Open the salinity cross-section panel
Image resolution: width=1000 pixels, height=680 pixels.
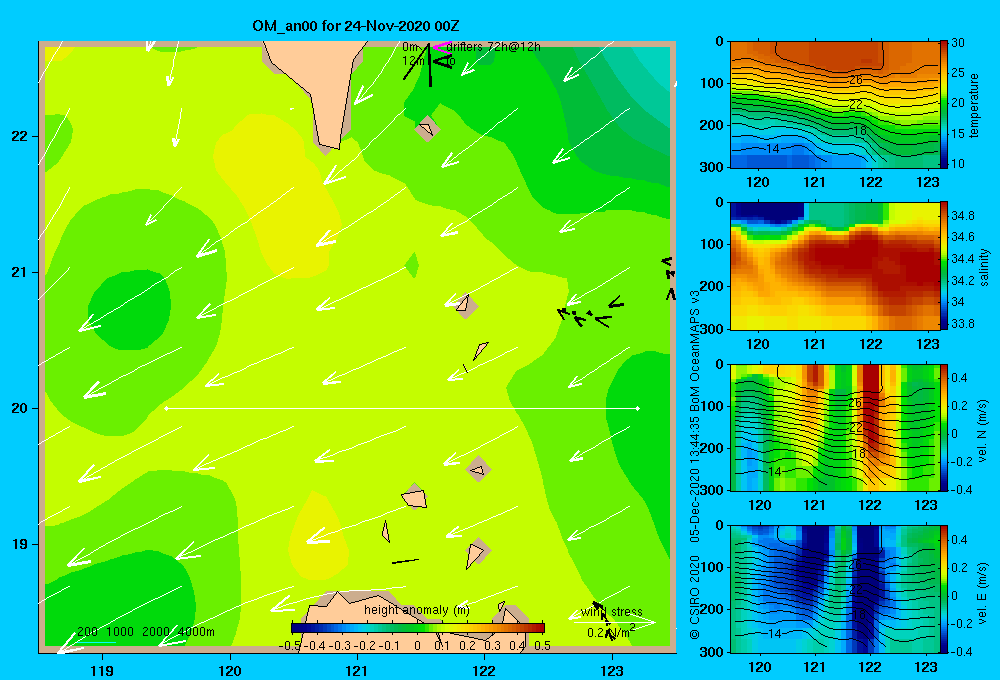pos(834,266)
